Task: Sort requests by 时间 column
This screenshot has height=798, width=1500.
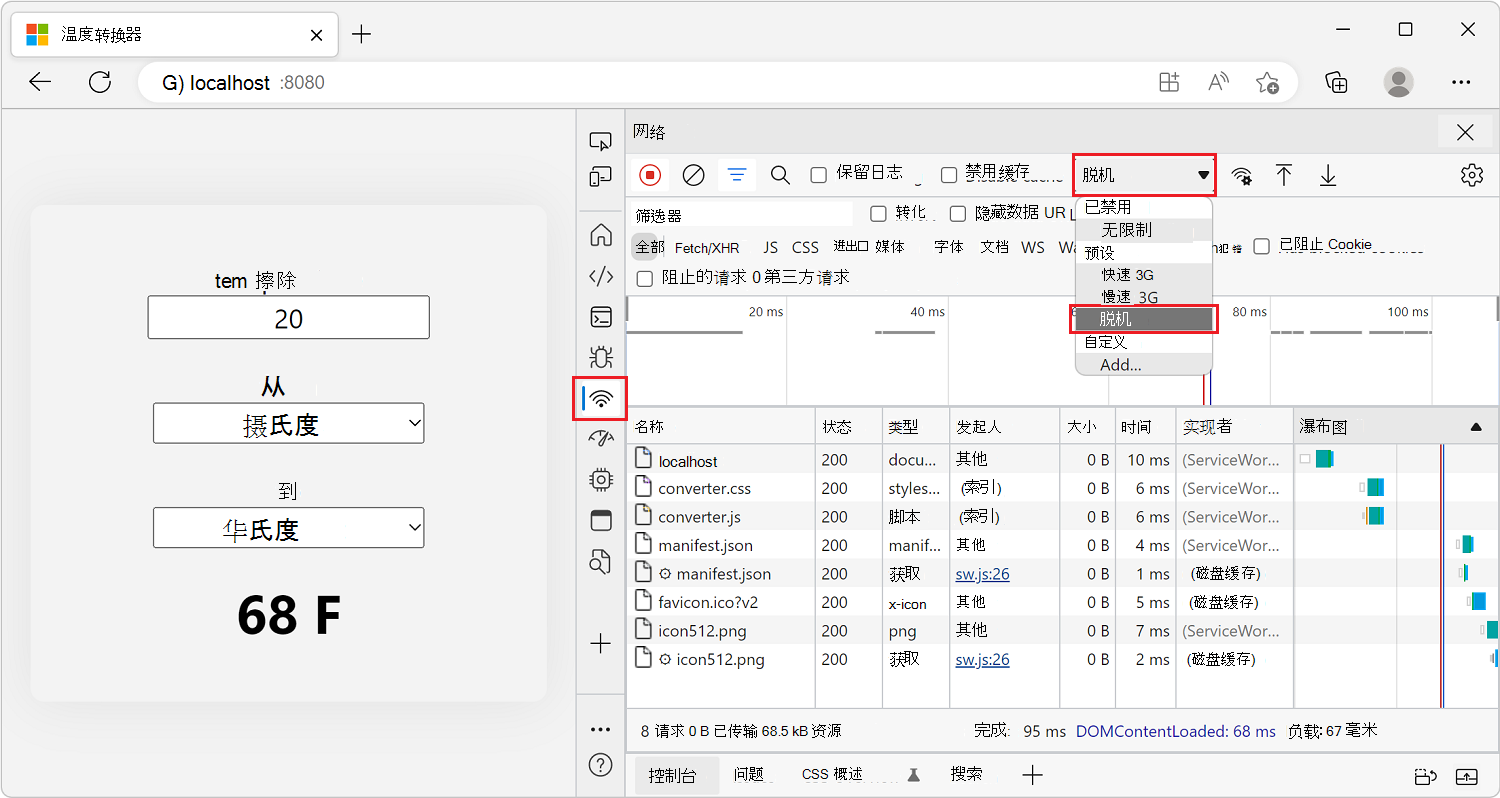Action: point(1145,427)
